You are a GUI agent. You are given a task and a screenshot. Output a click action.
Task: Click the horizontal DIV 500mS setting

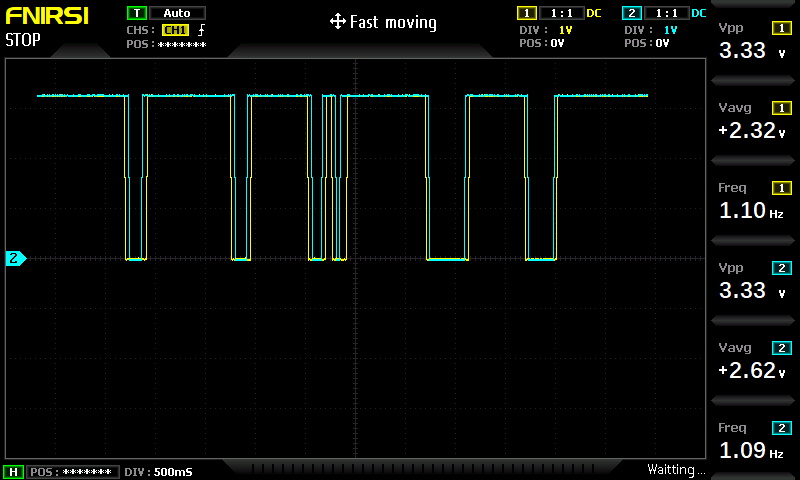tap(160, 471)
